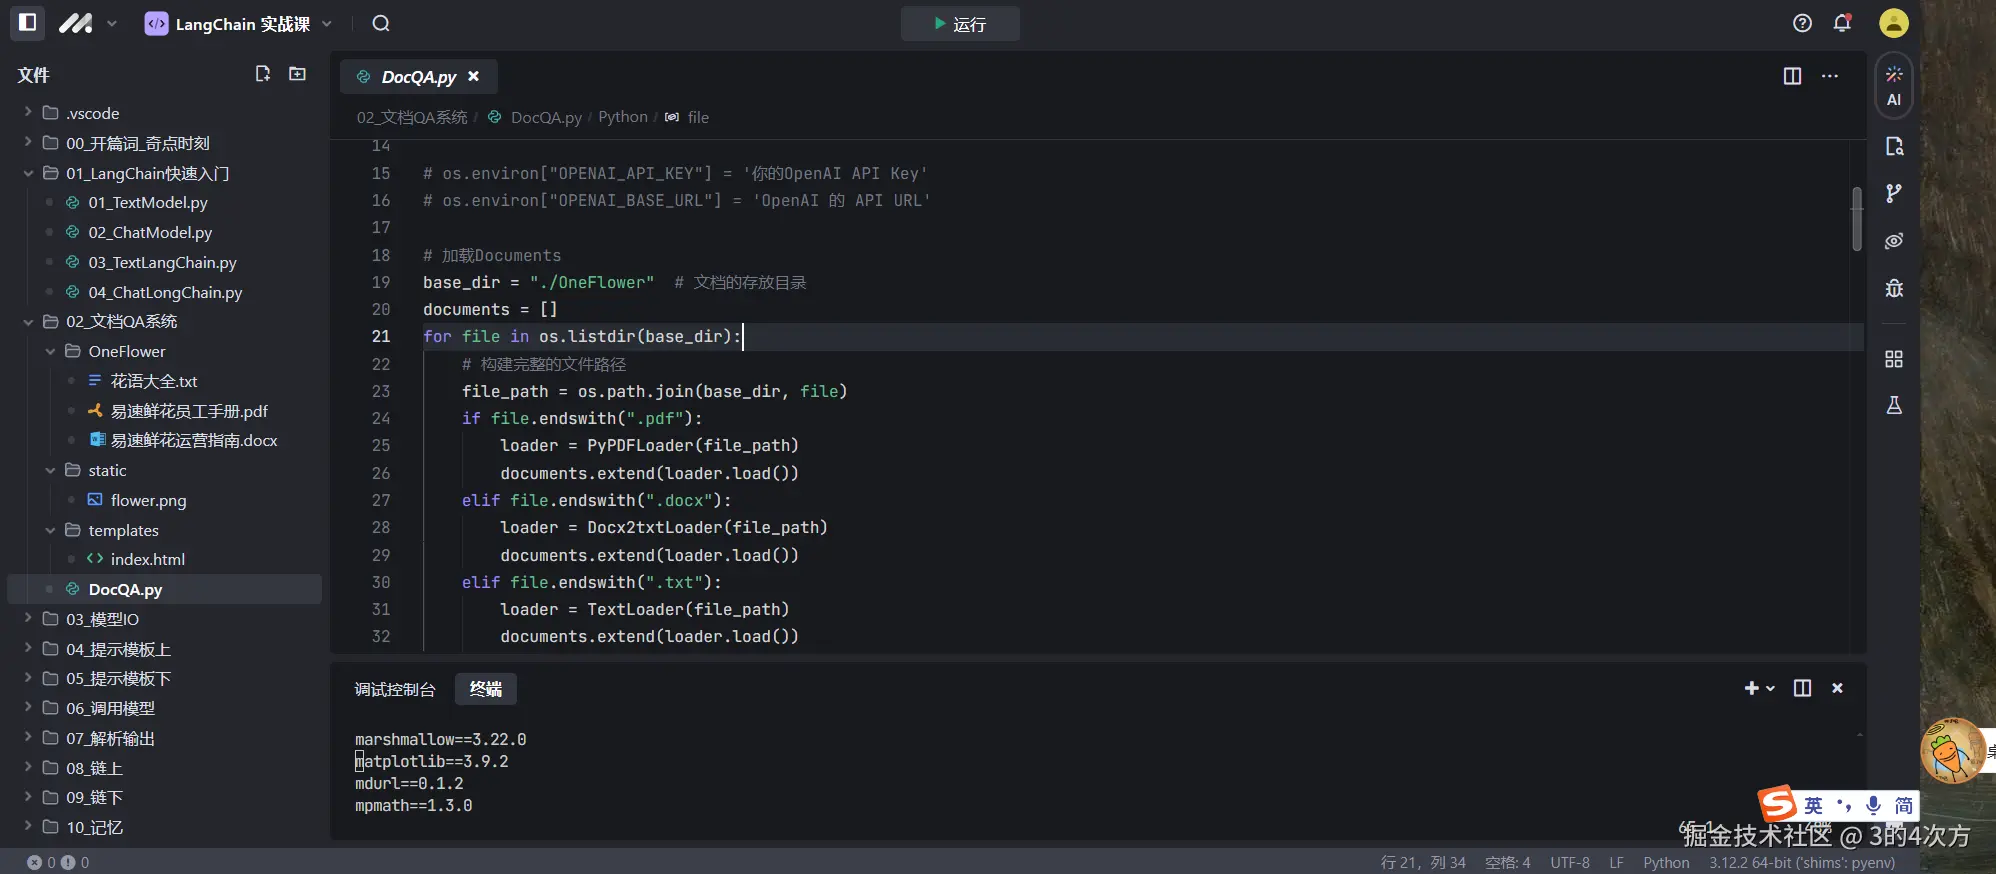The image size is (1996, 874).
Task: Open the help question mark icon
Action: [1802, 23]
